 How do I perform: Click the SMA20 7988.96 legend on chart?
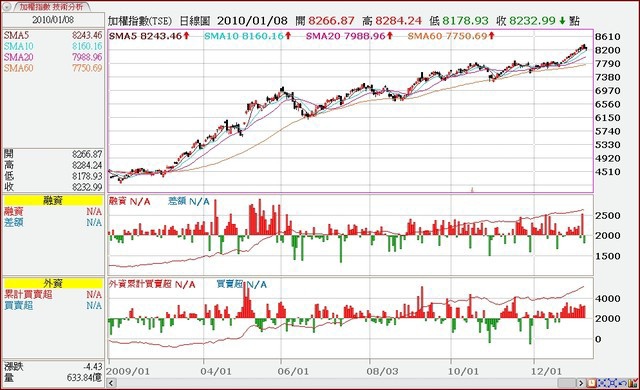pyautogui.click(x=349, y=36)
